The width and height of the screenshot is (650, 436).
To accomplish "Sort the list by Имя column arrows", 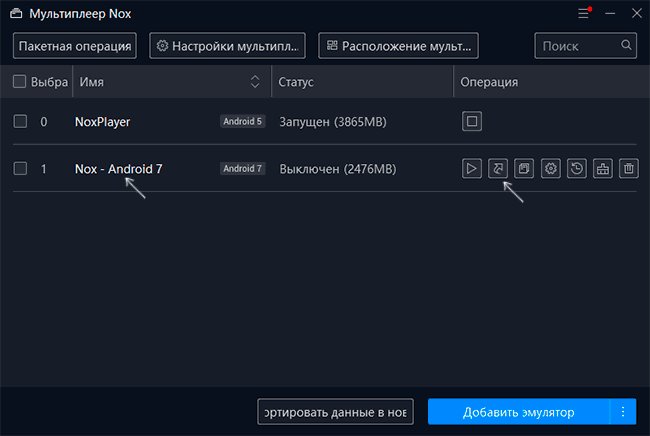I will click(x=255, y=82).
